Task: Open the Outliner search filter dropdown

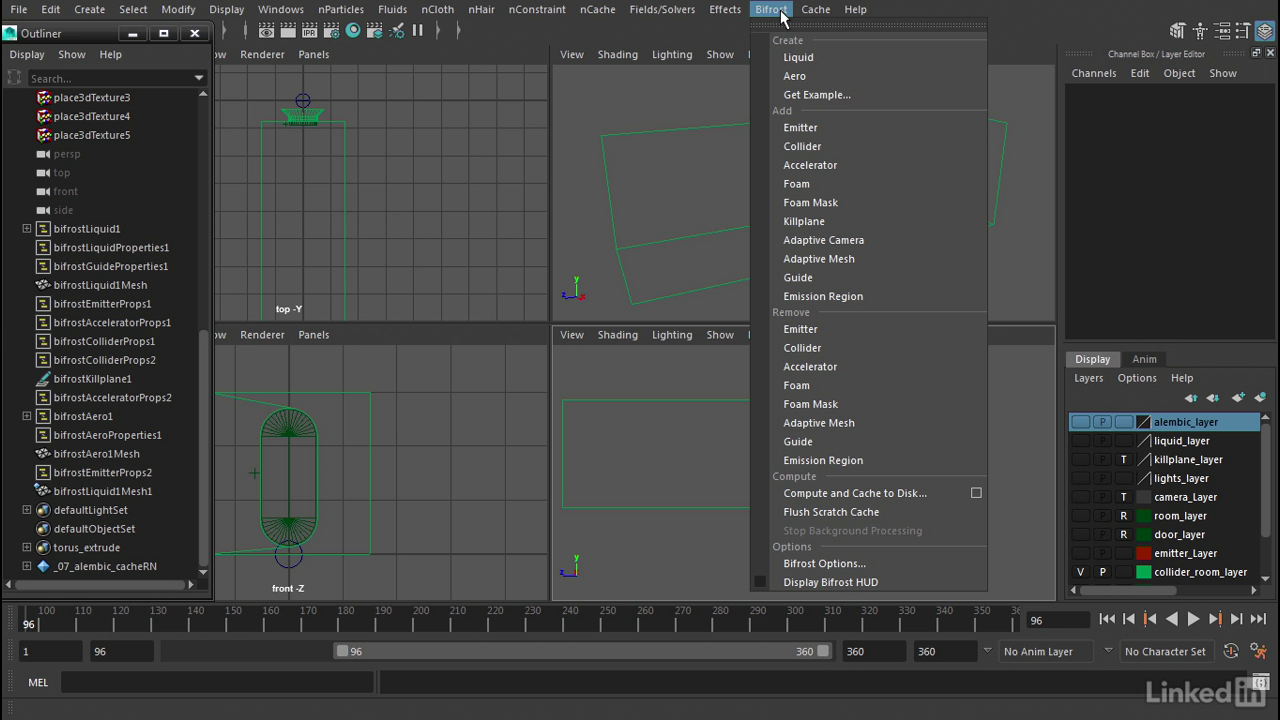Action: click(198, 78)
